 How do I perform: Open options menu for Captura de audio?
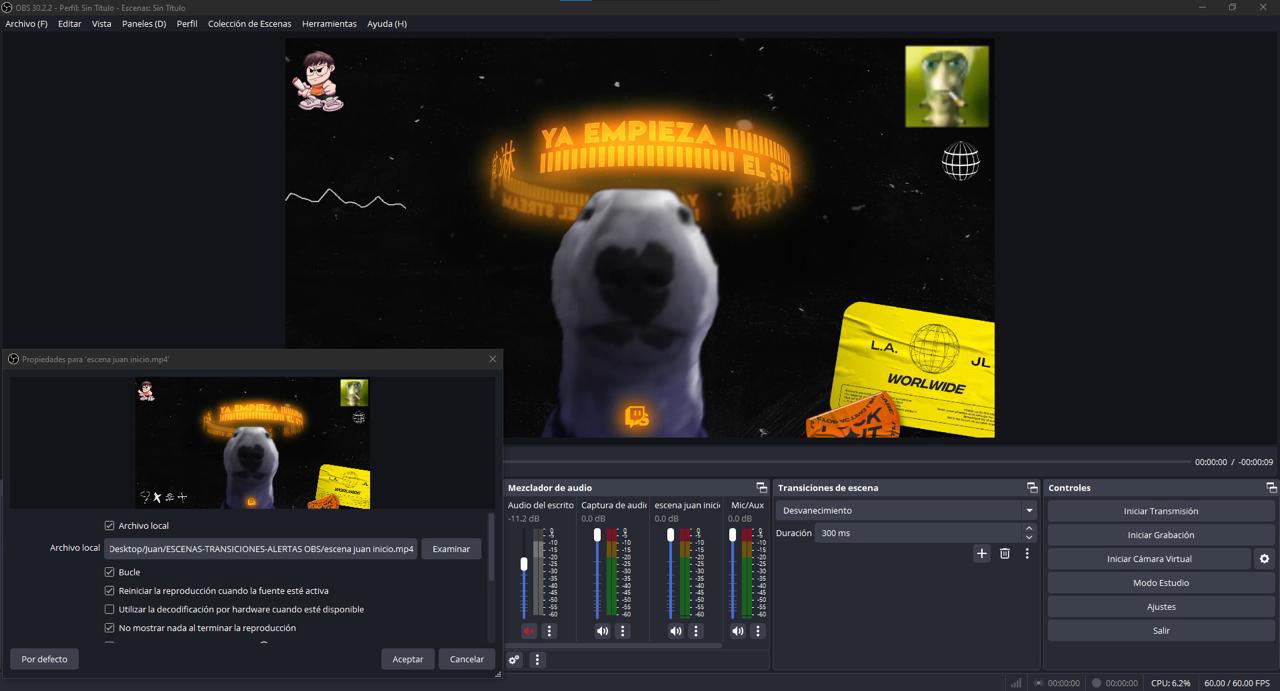tap(622, 631)
